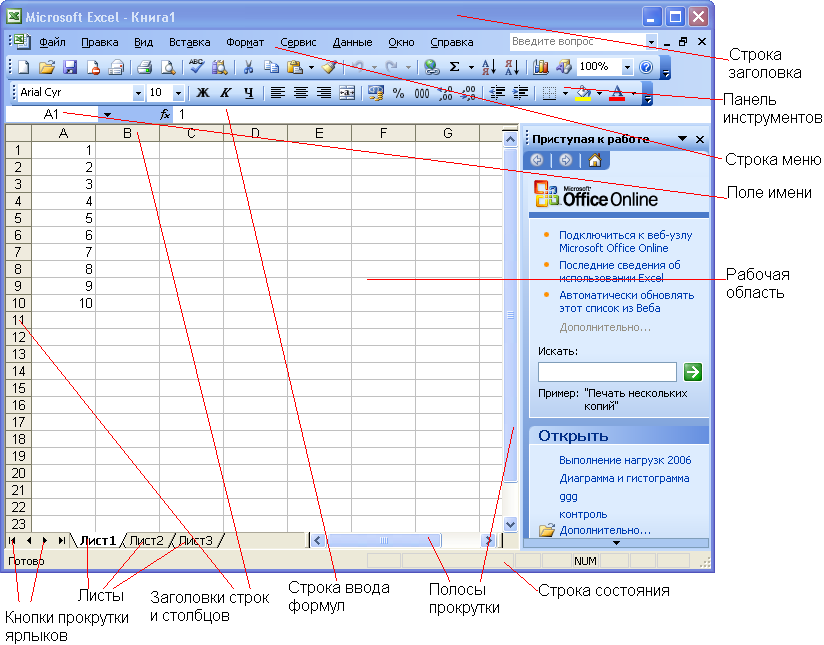Cut selection with the scissors icon

pos(248,67)
